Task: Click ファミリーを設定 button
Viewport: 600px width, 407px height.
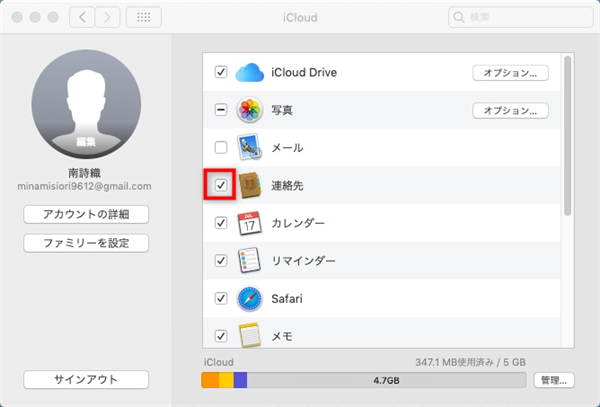Action: (x=86, y=243)
